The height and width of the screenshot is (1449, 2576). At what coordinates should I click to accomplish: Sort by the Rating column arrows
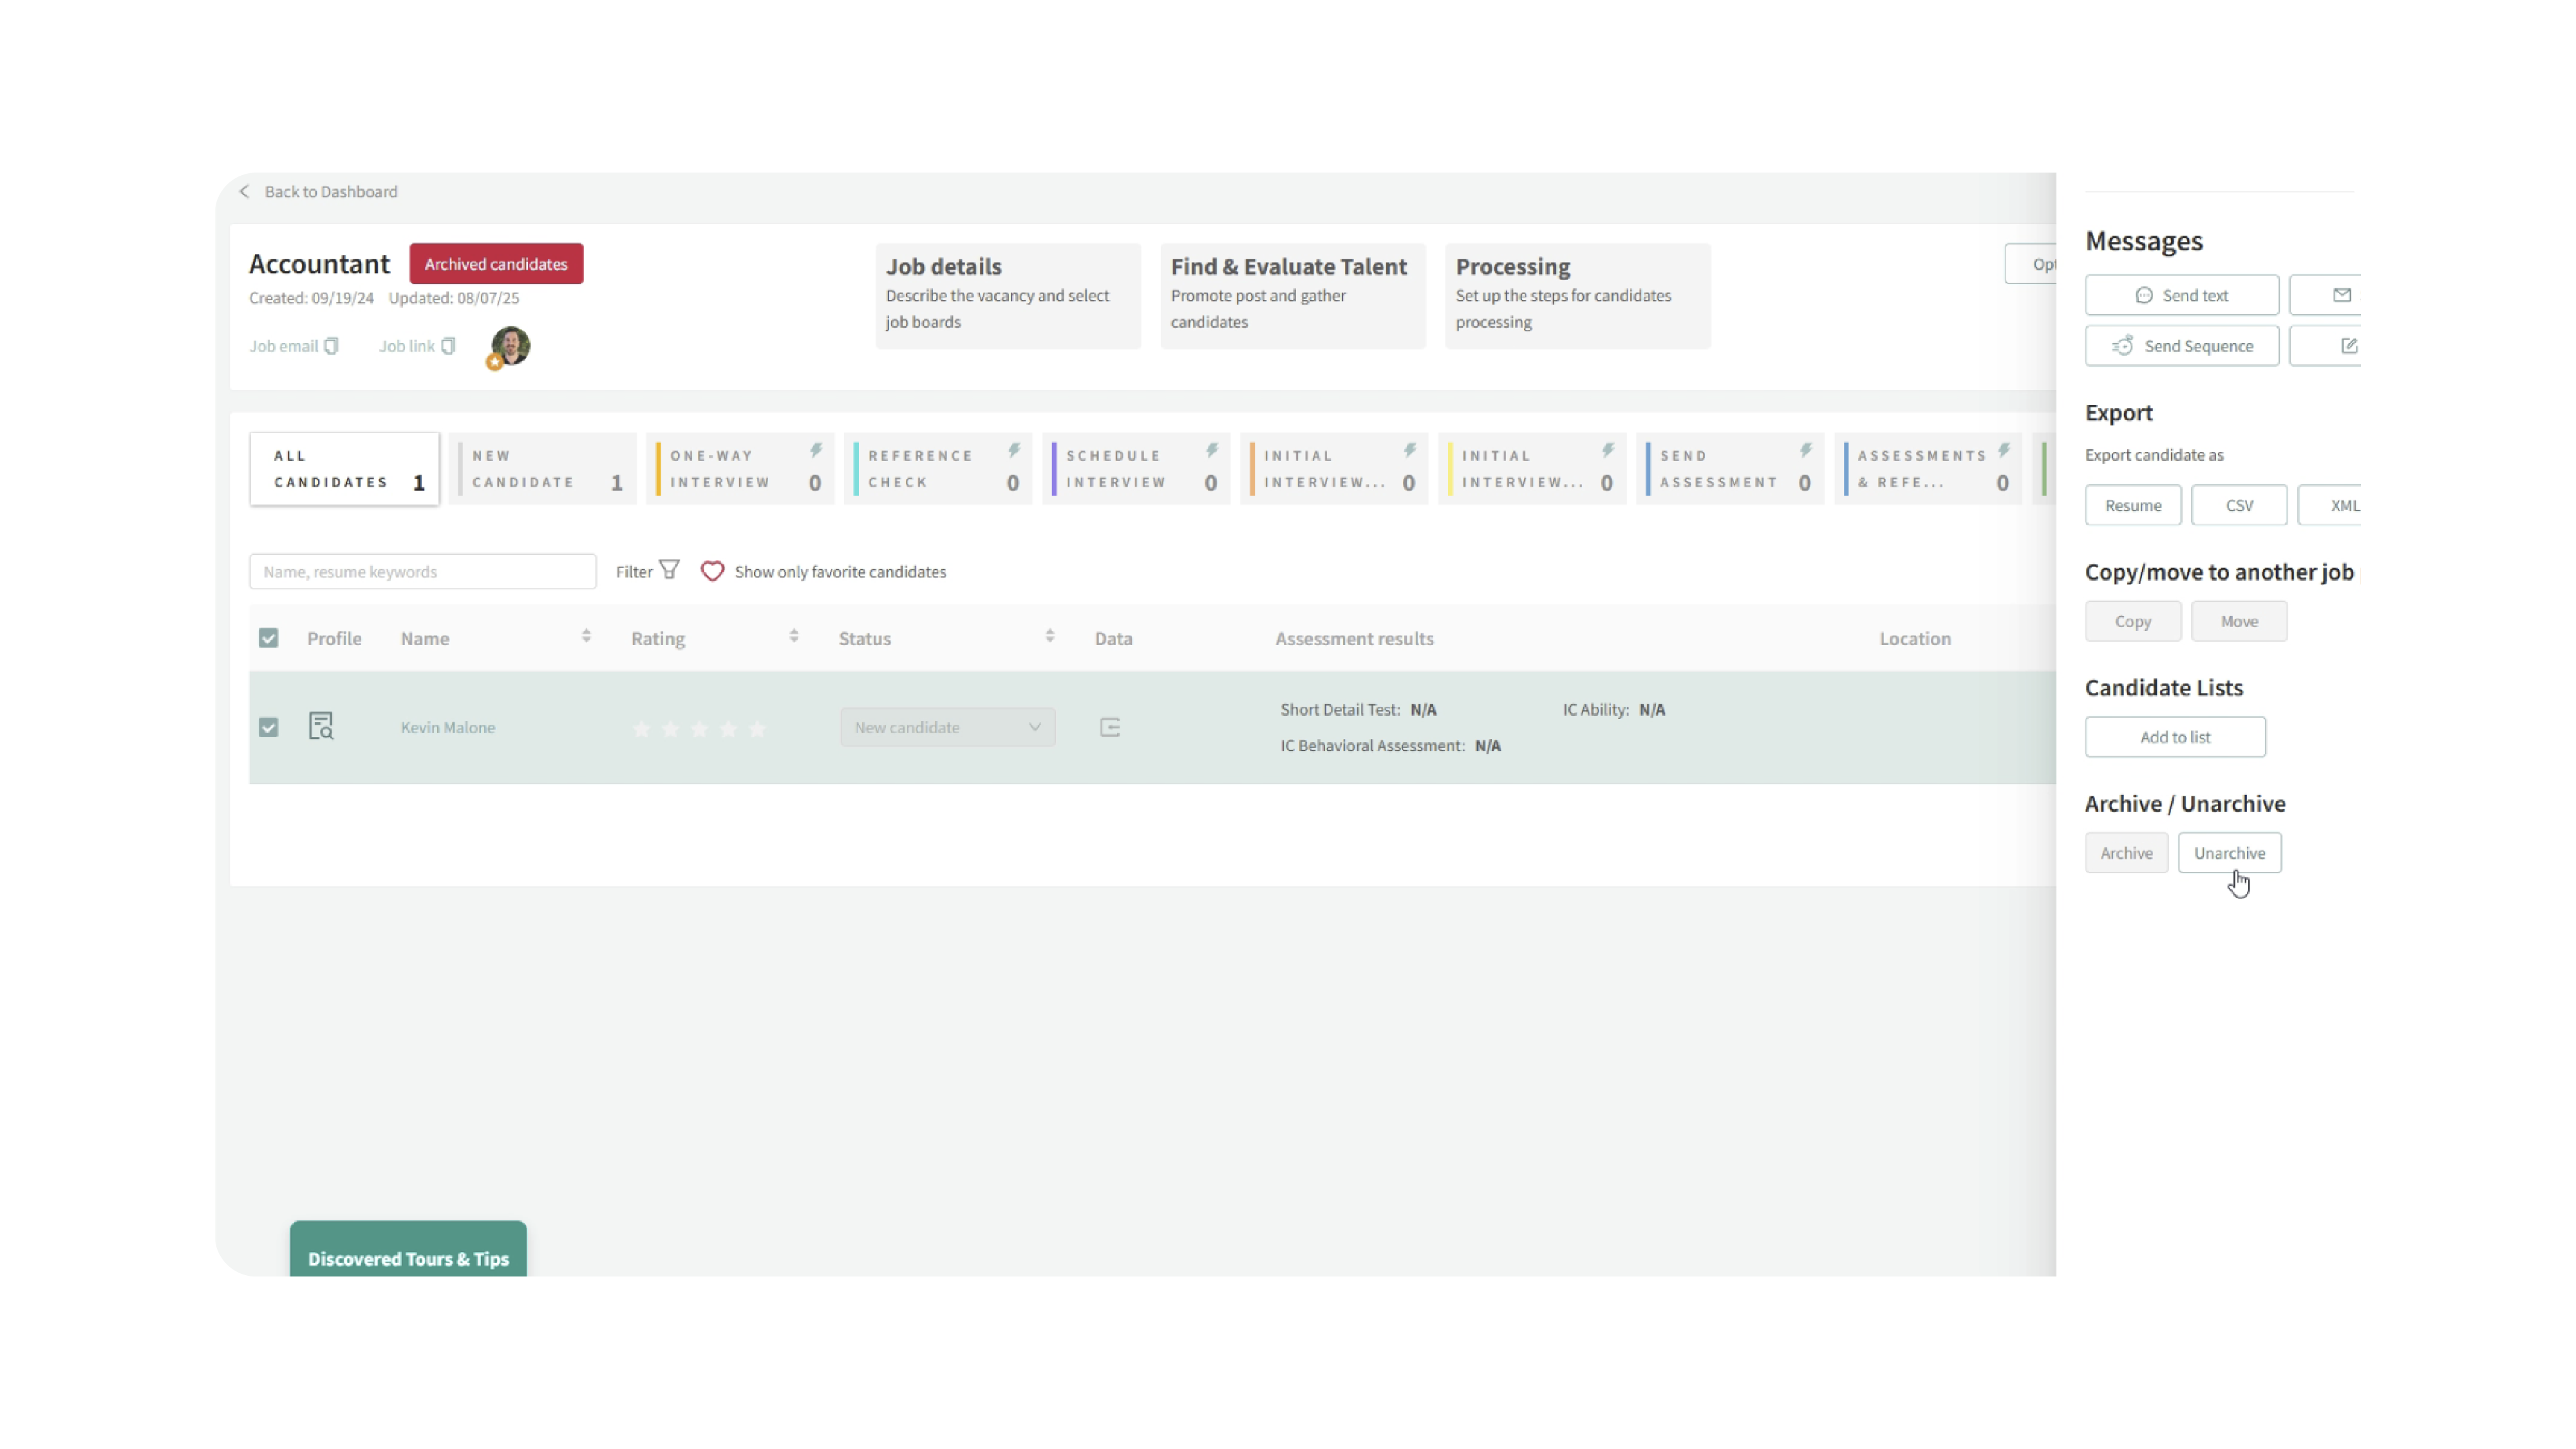794,636
